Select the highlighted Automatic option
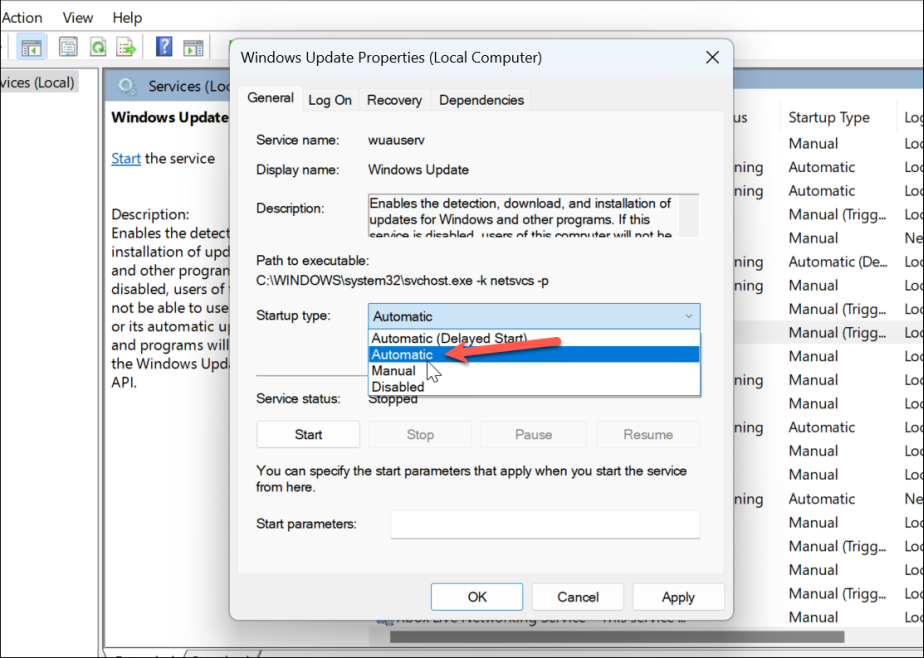Screen dimensions: 924x658 pos(534,355)
